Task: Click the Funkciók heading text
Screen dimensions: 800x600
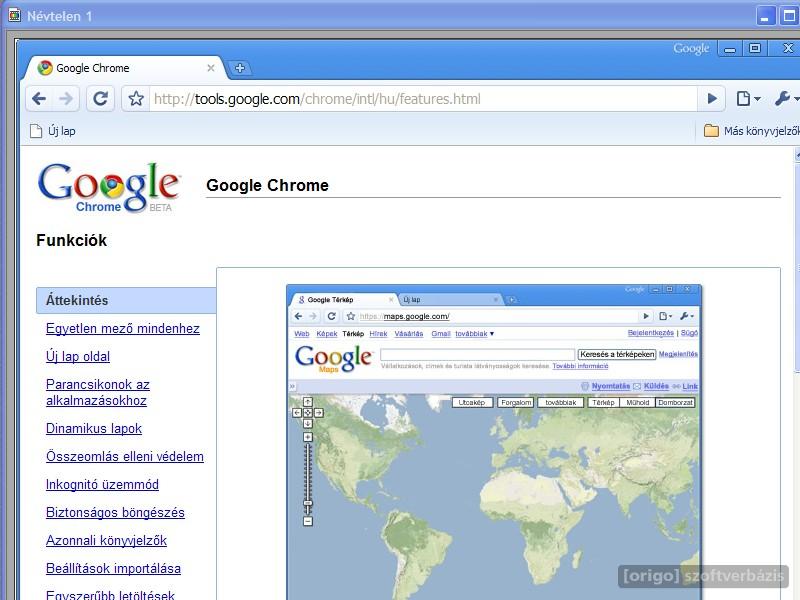Action: [71, 240]
